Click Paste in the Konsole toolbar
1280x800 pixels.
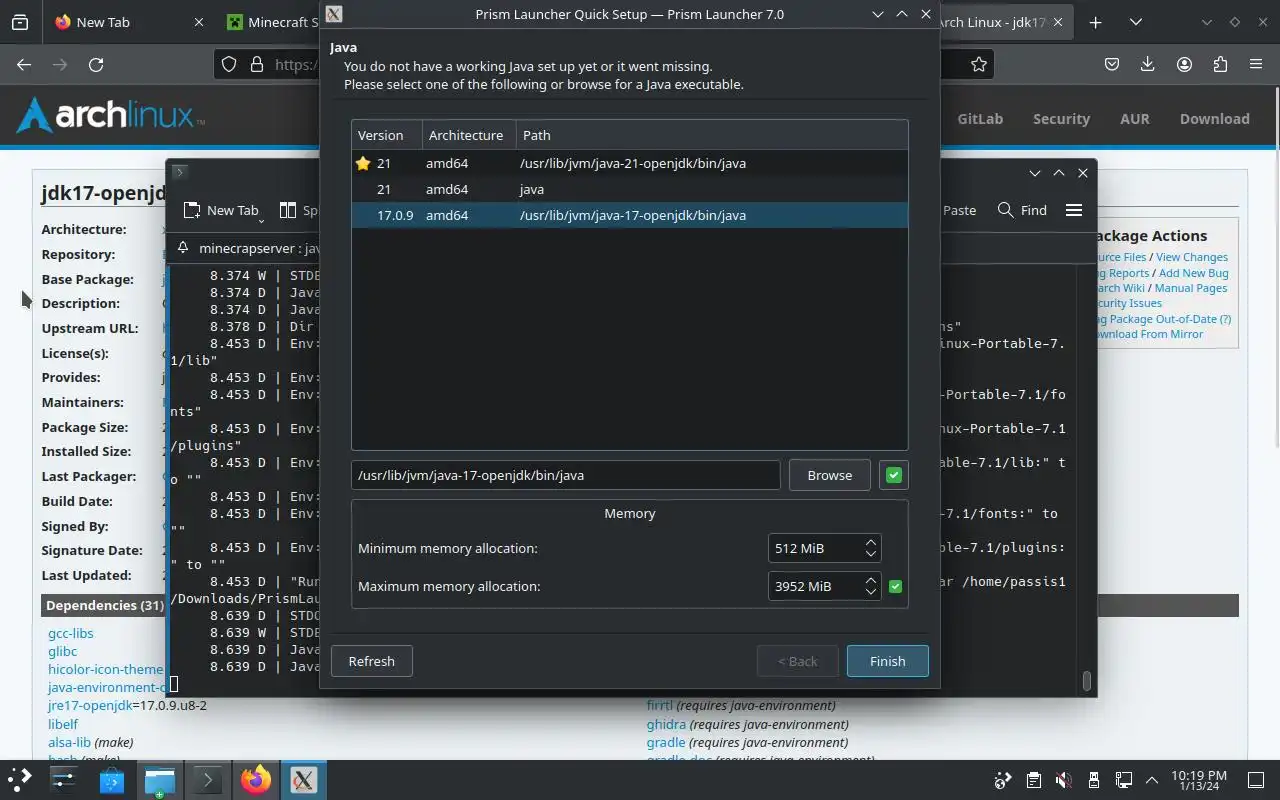pyautogui.click(x=959, y=210)
